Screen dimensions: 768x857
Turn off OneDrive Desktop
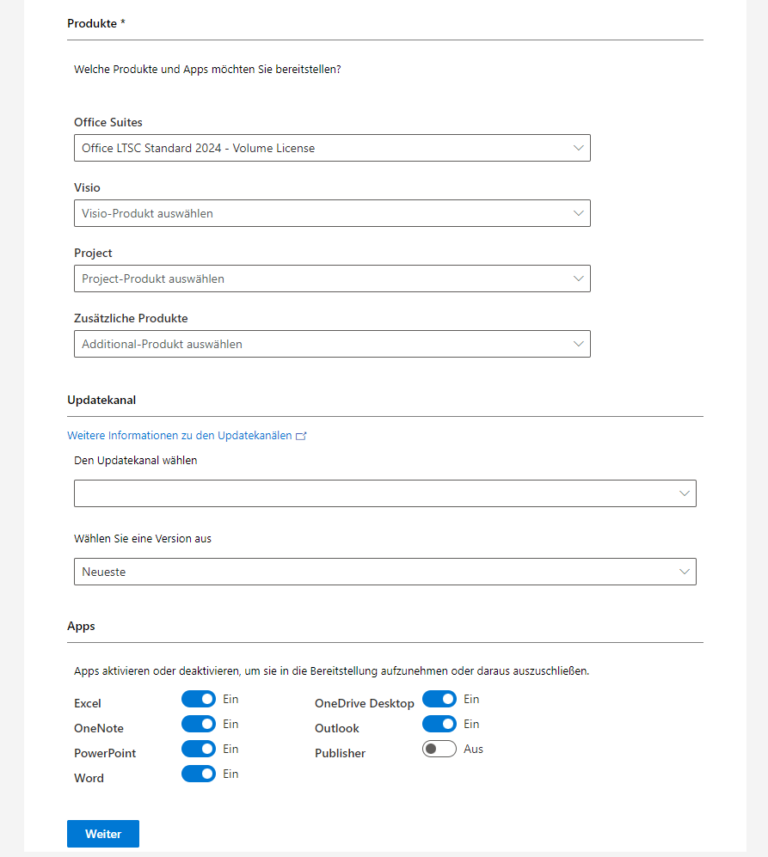(x=440, y=699)
